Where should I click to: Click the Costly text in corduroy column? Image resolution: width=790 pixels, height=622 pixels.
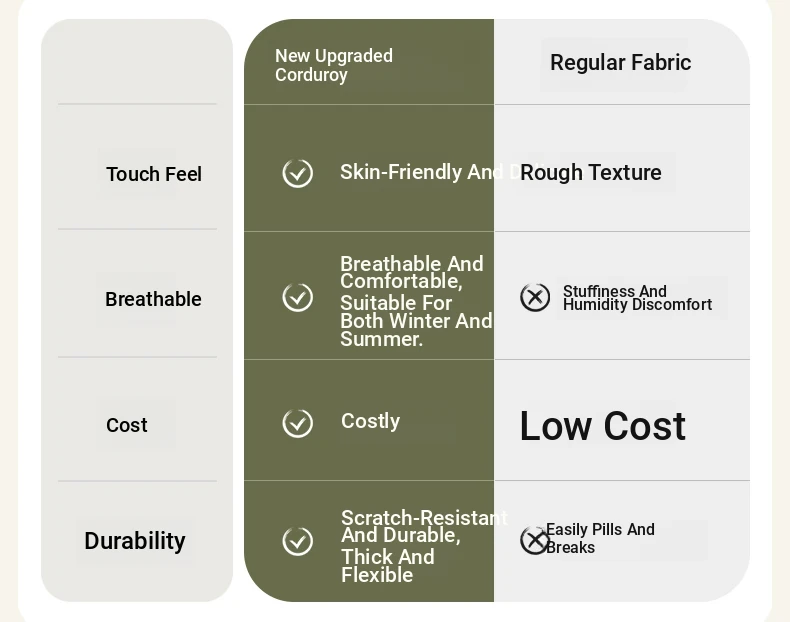coord(370,421)
